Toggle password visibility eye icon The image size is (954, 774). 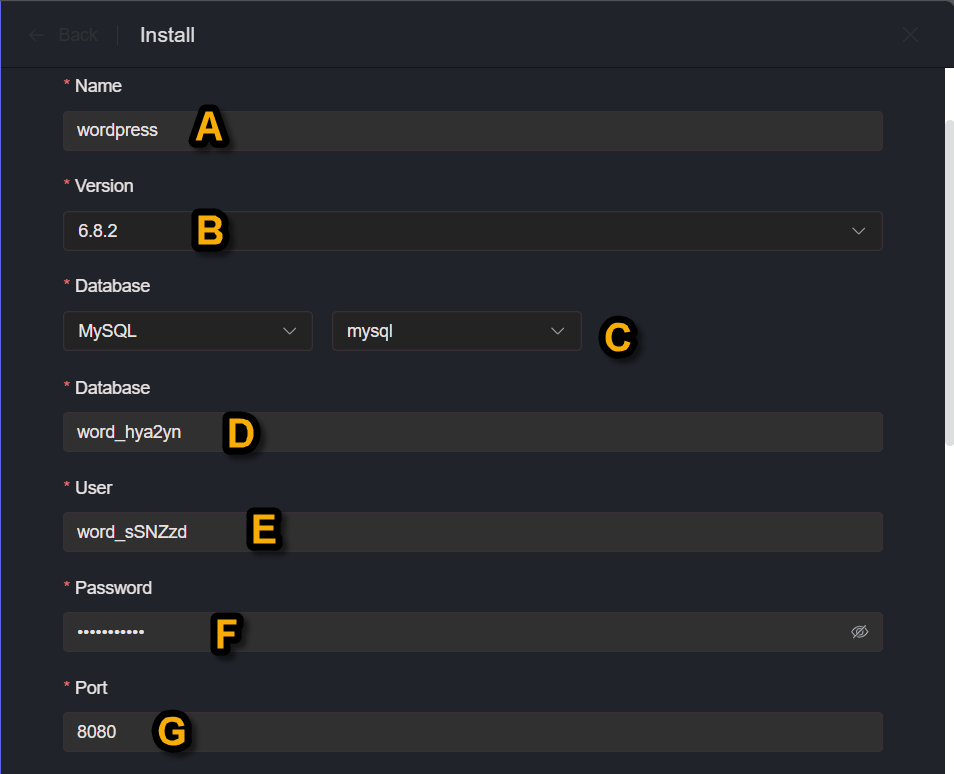tap(859, 632)
